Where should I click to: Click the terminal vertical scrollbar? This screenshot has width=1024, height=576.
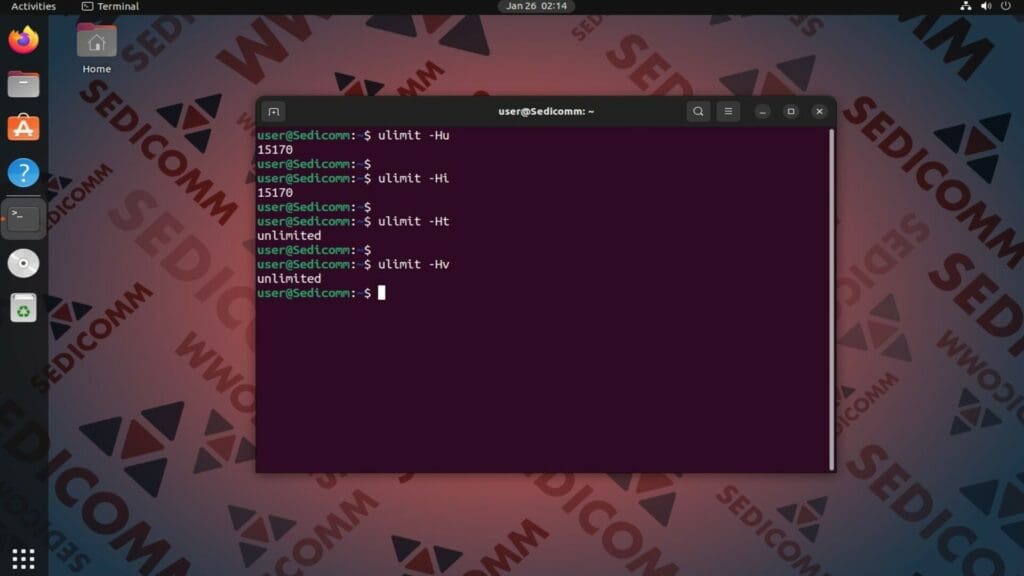831,299
